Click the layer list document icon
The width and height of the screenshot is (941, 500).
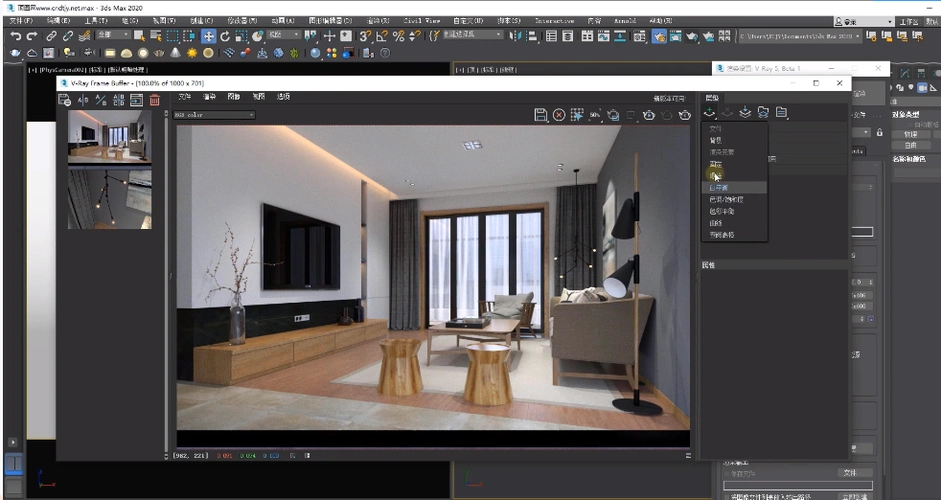click(x=781, y=112)
